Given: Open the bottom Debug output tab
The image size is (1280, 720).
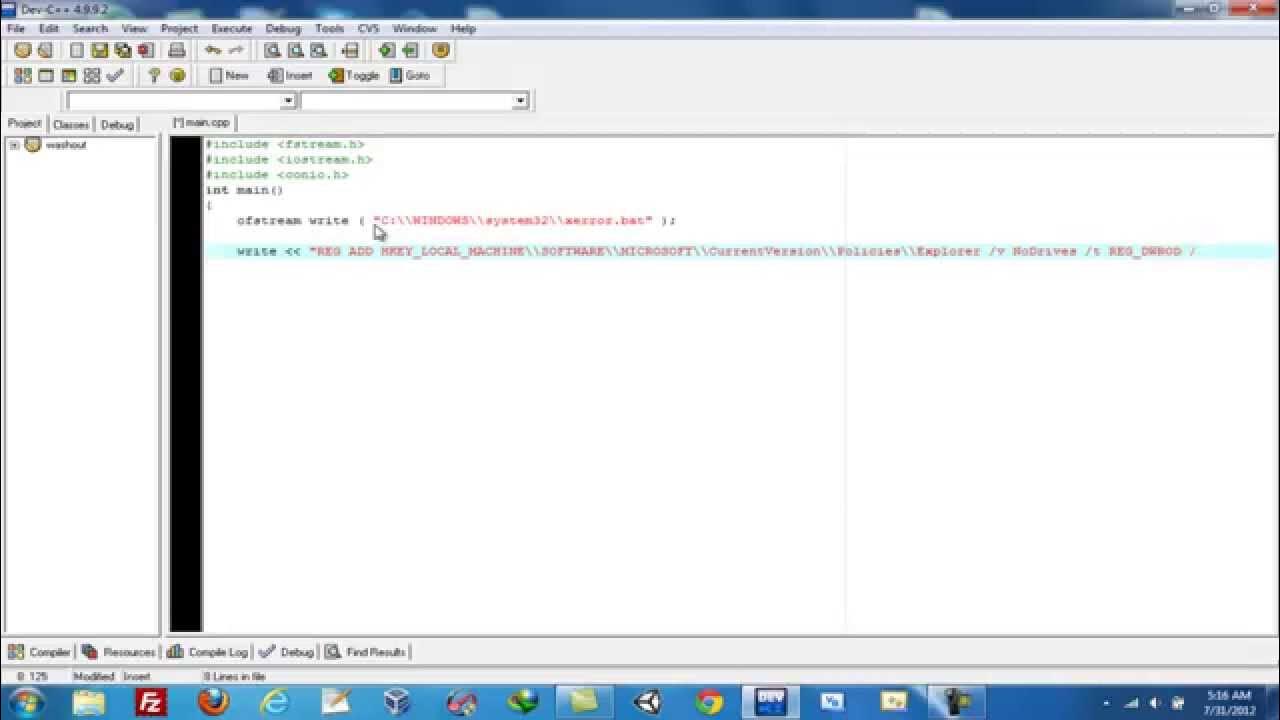Looking at the screenshot, I should 287,652.
